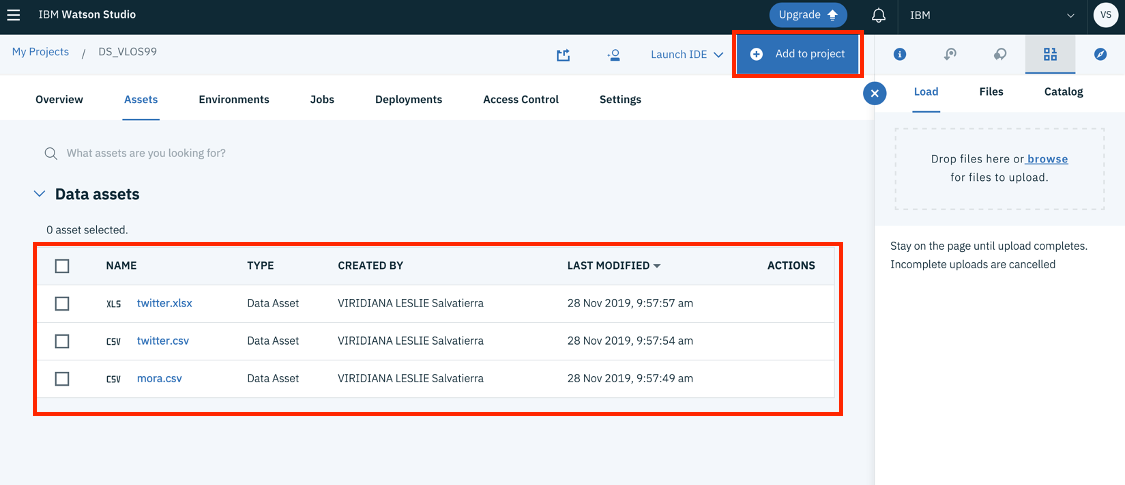
Task: Collapse the Data assets section
Action: click(39, 194)
